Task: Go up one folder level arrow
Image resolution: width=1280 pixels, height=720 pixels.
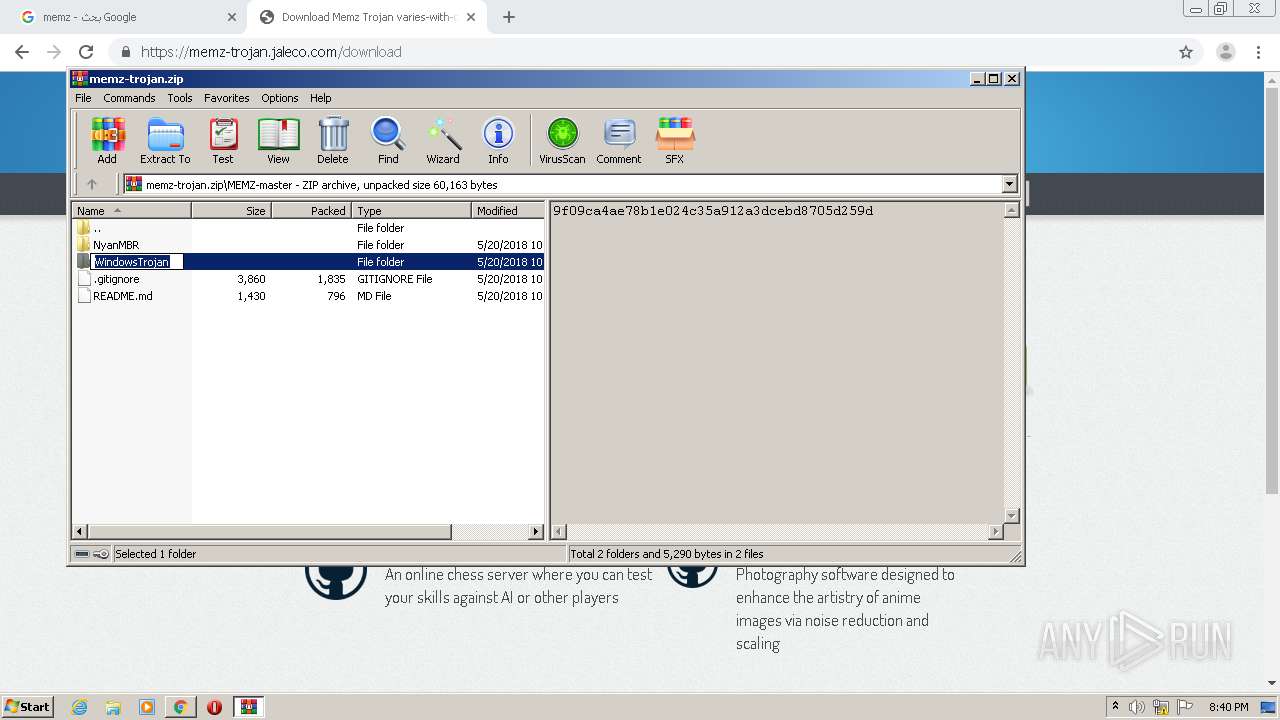Action: (x=92, y=184)
